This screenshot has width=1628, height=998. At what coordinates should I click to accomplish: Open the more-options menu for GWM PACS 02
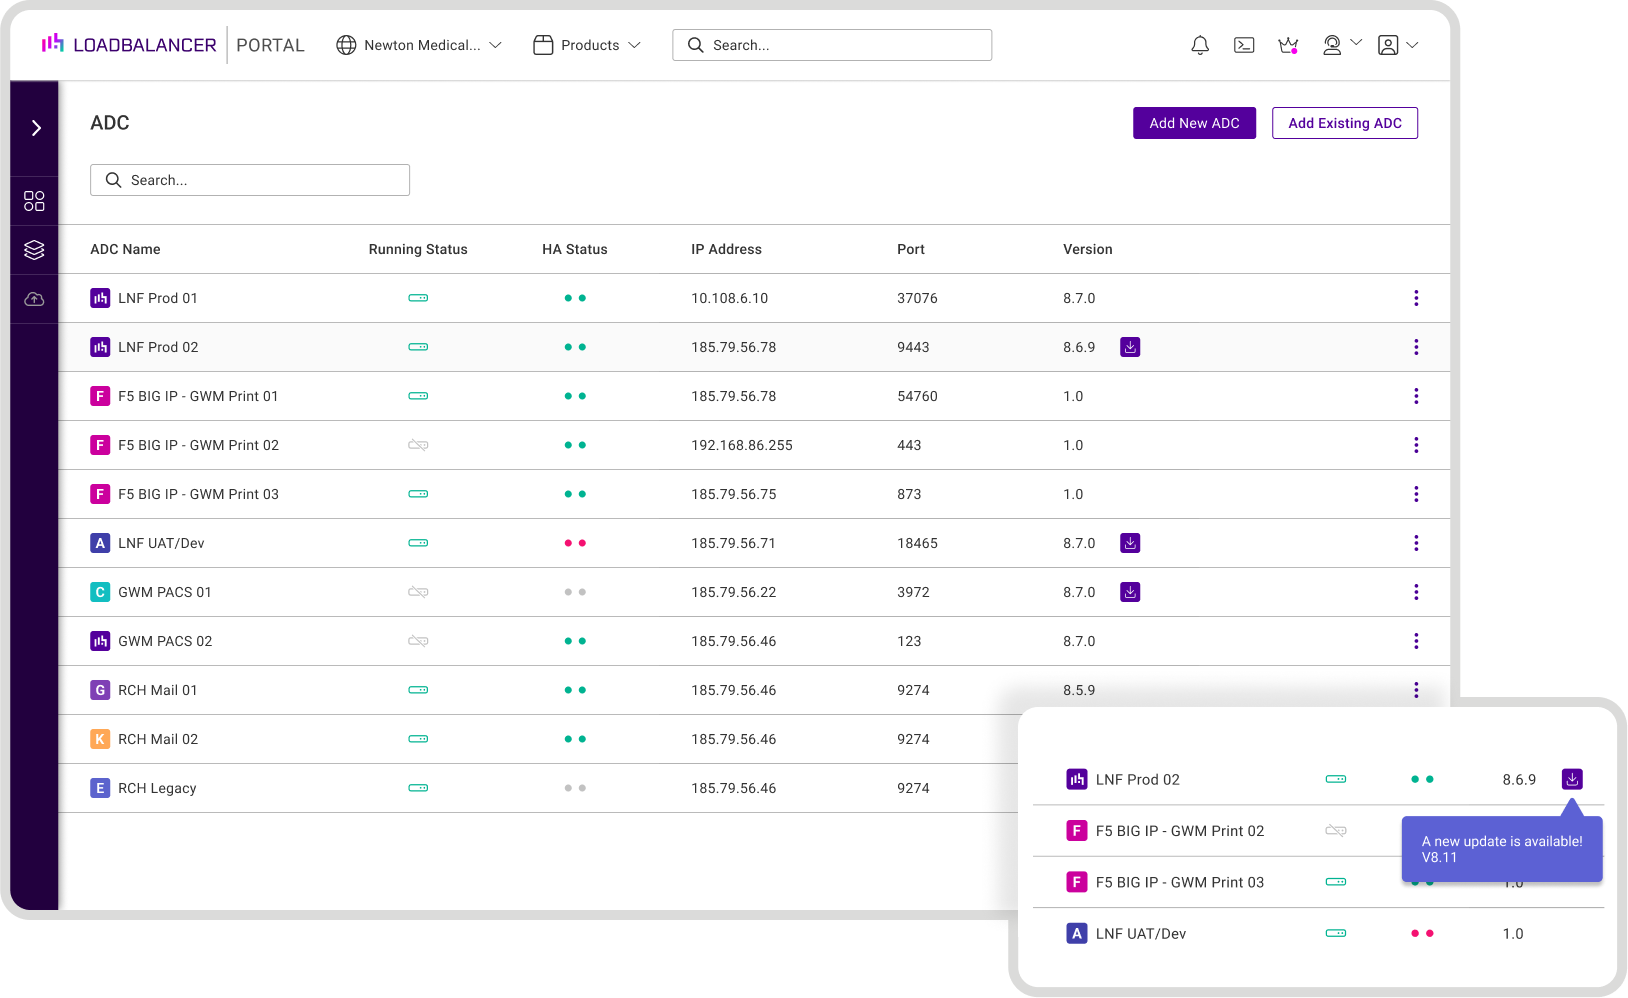coord(1416,641)
